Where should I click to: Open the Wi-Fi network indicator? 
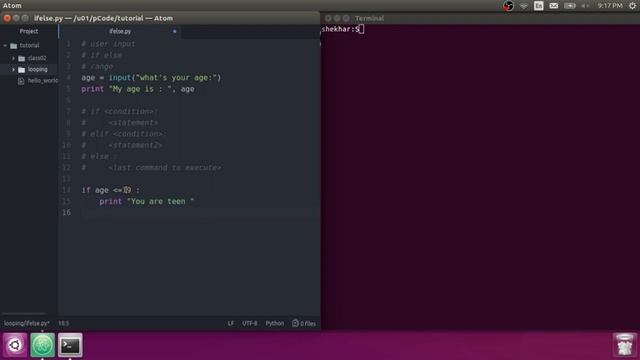pos(524,5)
